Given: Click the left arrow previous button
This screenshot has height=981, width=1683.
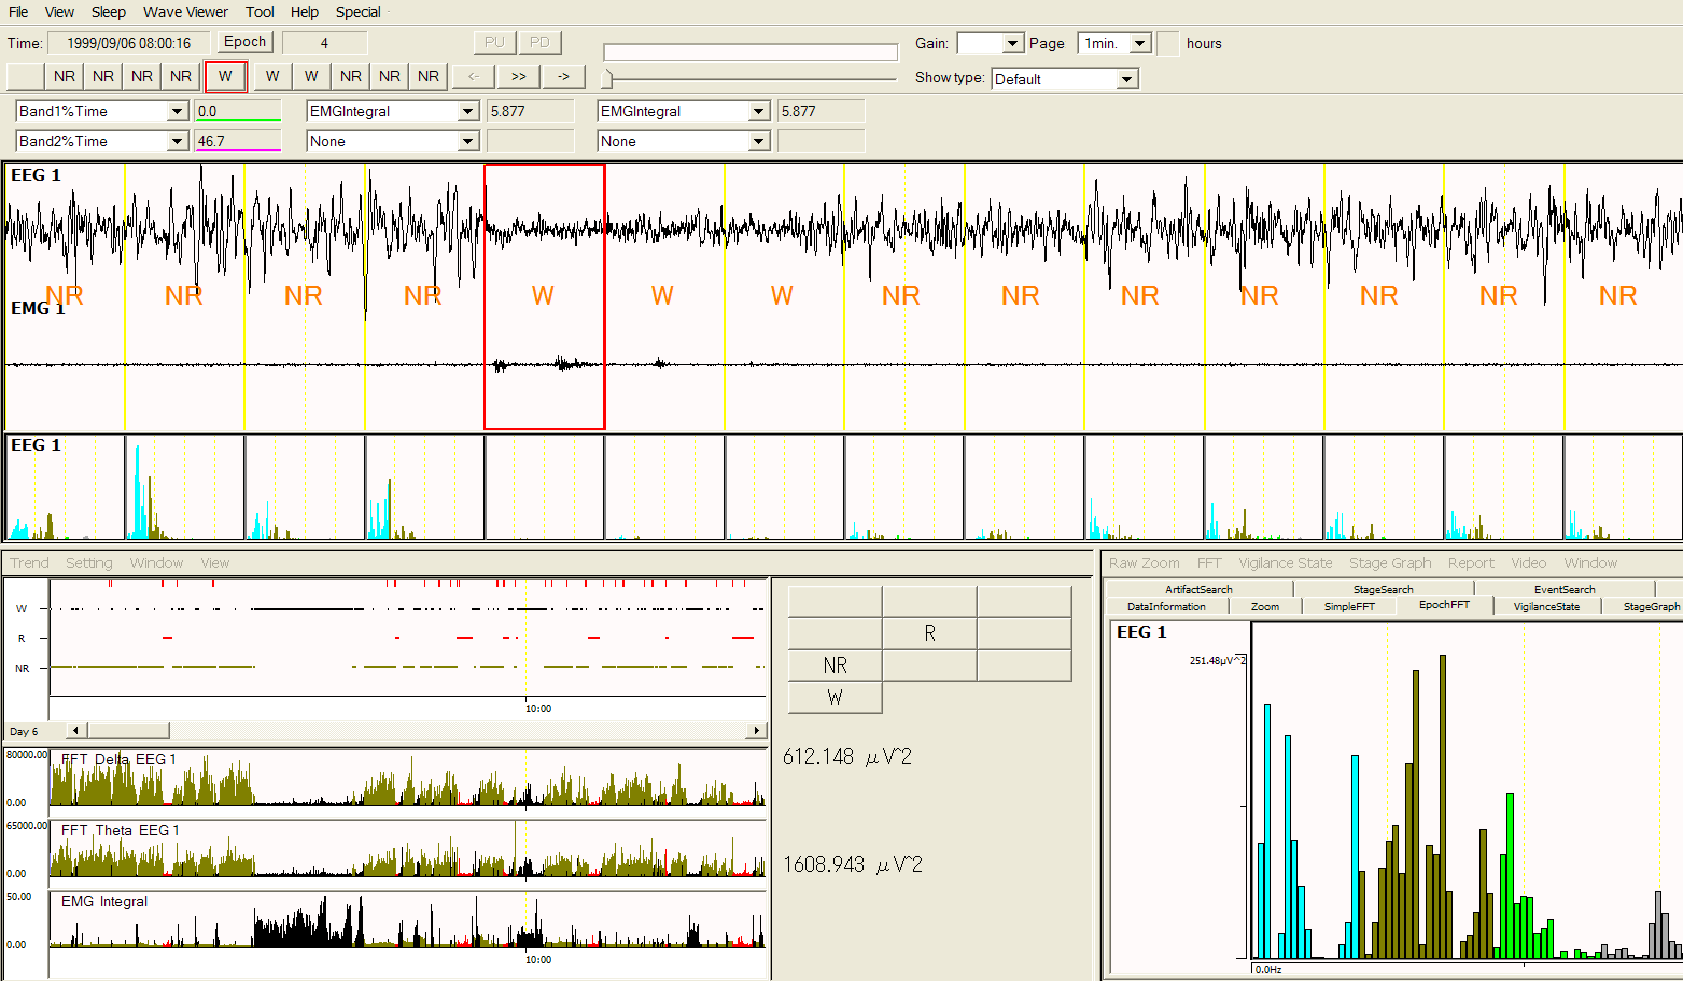Looking at the screenshot, I should click(473, 76).
